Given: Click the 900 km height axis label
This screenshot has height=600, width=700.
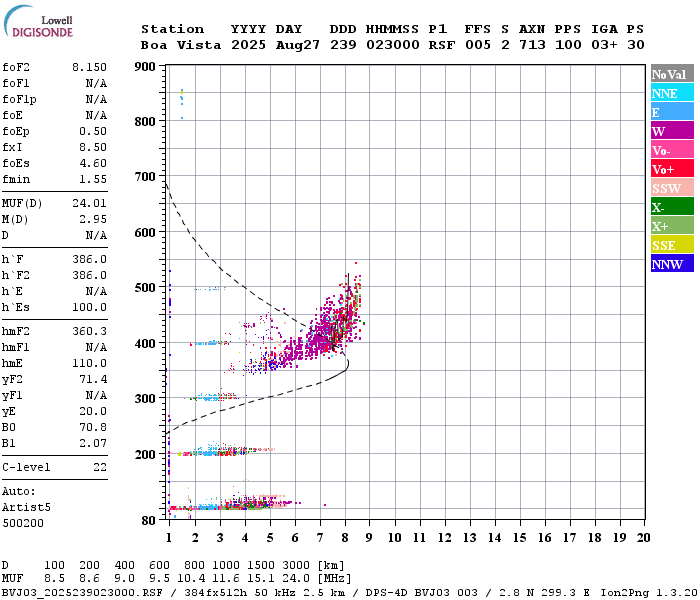Looking at the screenshot, I should 145,67.
